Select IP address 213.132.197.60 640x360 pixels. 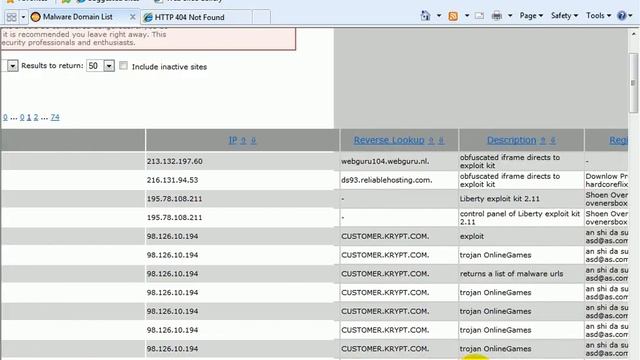click(175, 161)
